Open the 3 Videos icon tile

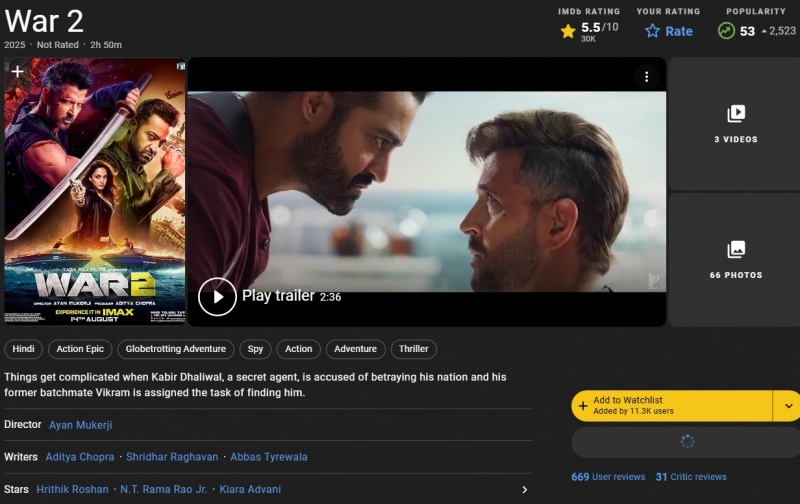(x=736, y=114)
